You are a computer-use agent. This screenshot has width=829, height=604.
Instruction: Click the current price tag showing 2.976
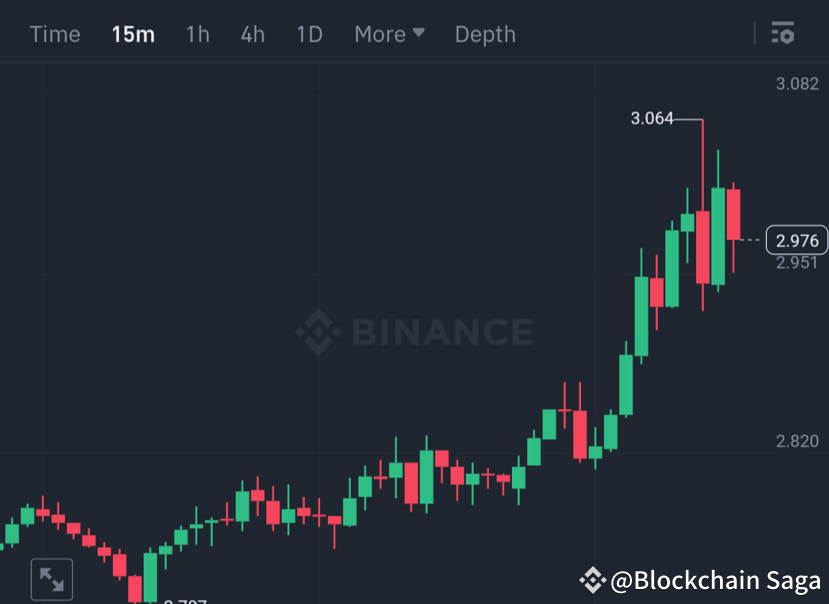[795, 240]
